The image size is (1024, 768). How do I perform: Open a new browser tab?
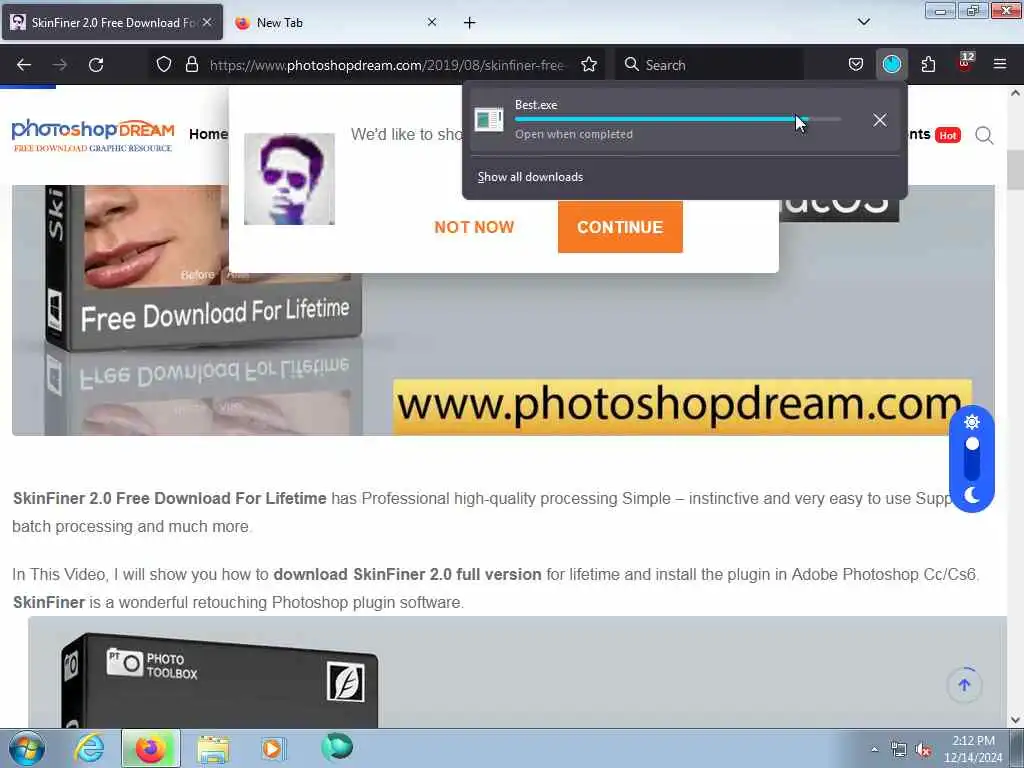pyautogui.click(x=470, y=23)
